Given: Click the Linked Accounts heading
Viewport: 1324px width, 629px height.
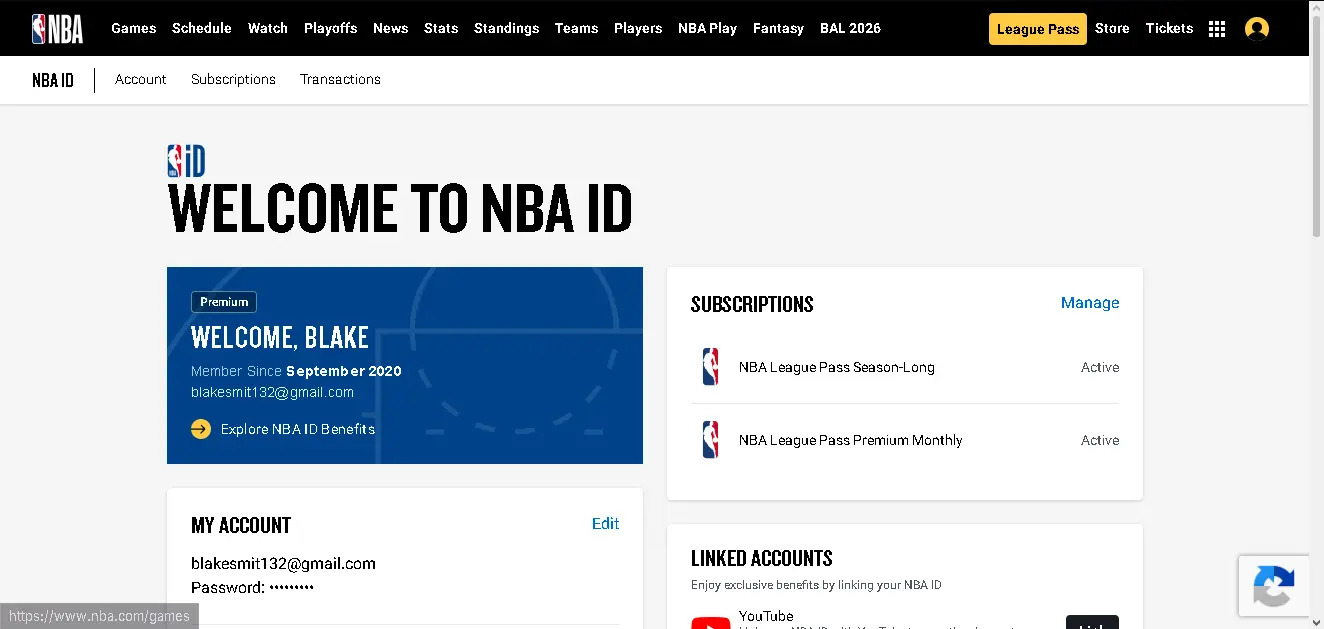Looking at the screenshot, I should (x=762, y=558).
